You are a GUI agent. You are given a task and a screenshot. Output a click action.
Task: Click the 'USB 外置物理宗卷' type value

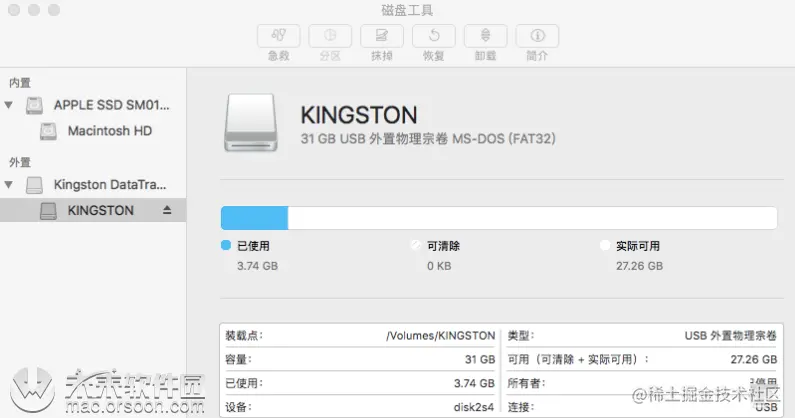coord(731,336)
